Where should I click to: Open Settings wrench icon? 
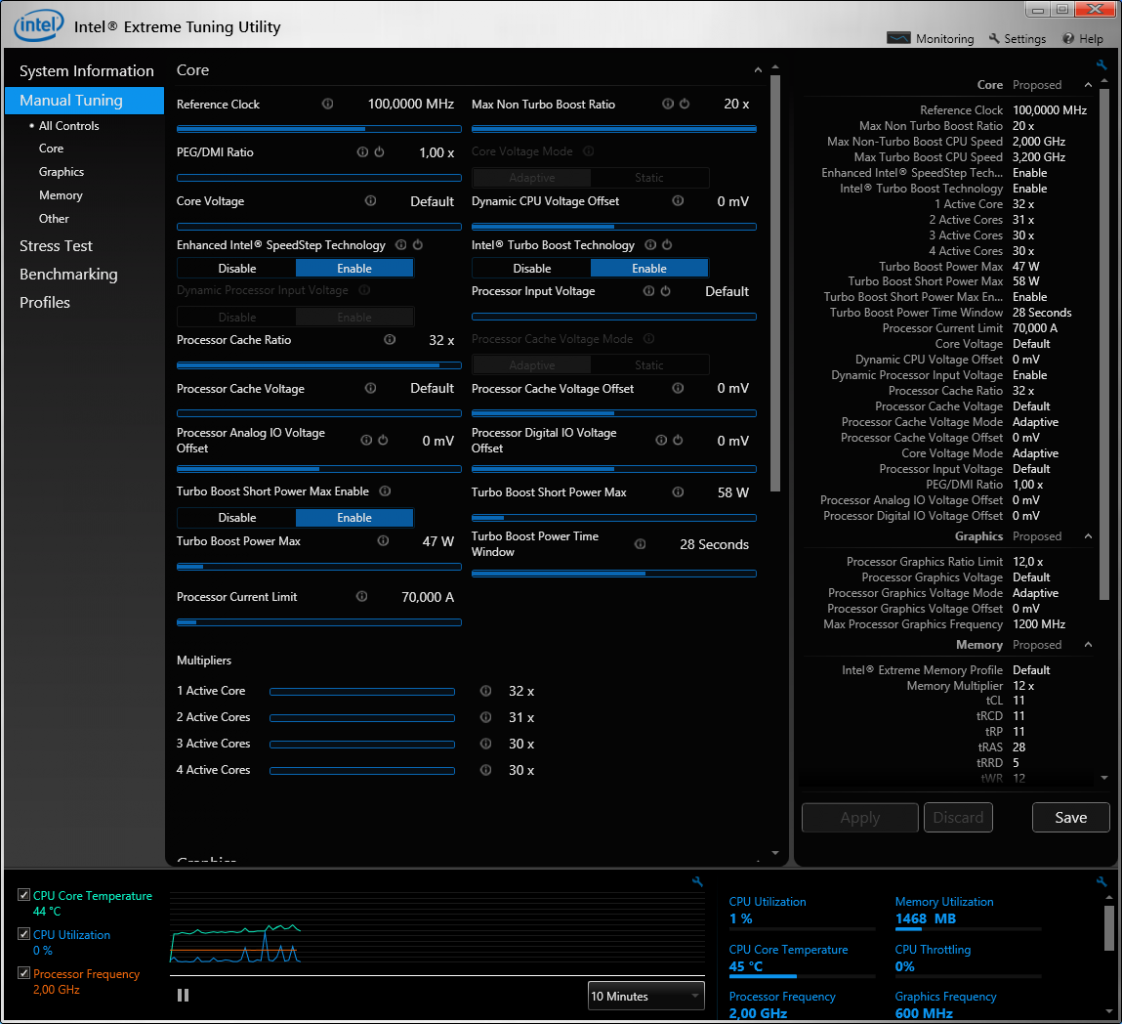[x=994, y=39]
